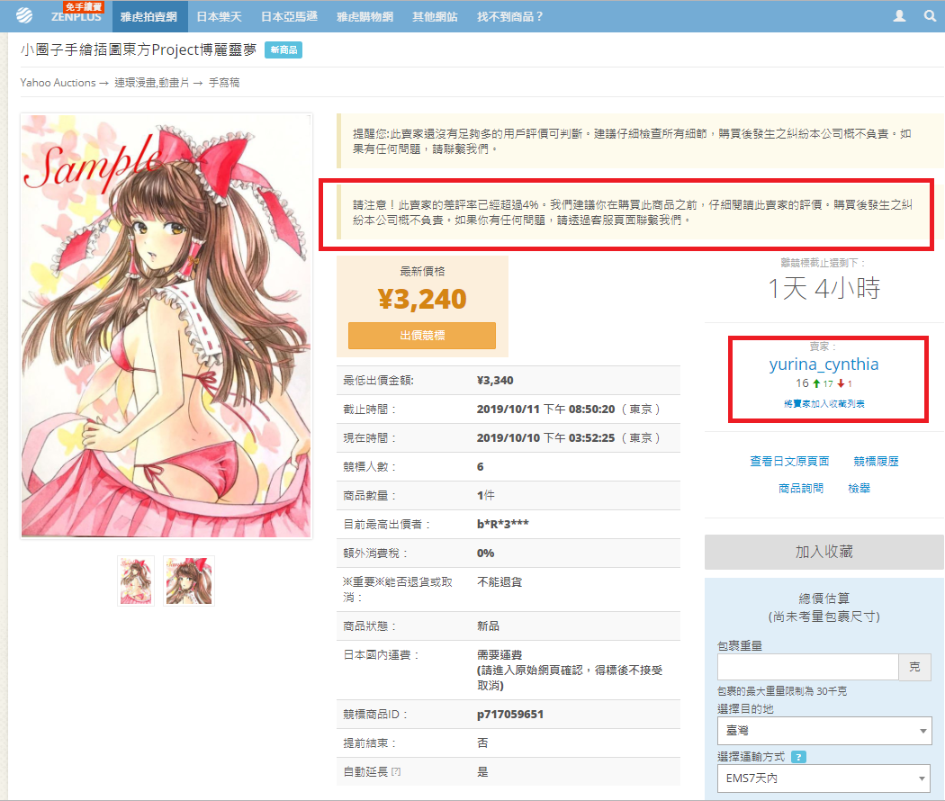
Task: Click the product title 小圈子手繪插圖東方Project博麗靈夢
Action: (x=139, y=49)
